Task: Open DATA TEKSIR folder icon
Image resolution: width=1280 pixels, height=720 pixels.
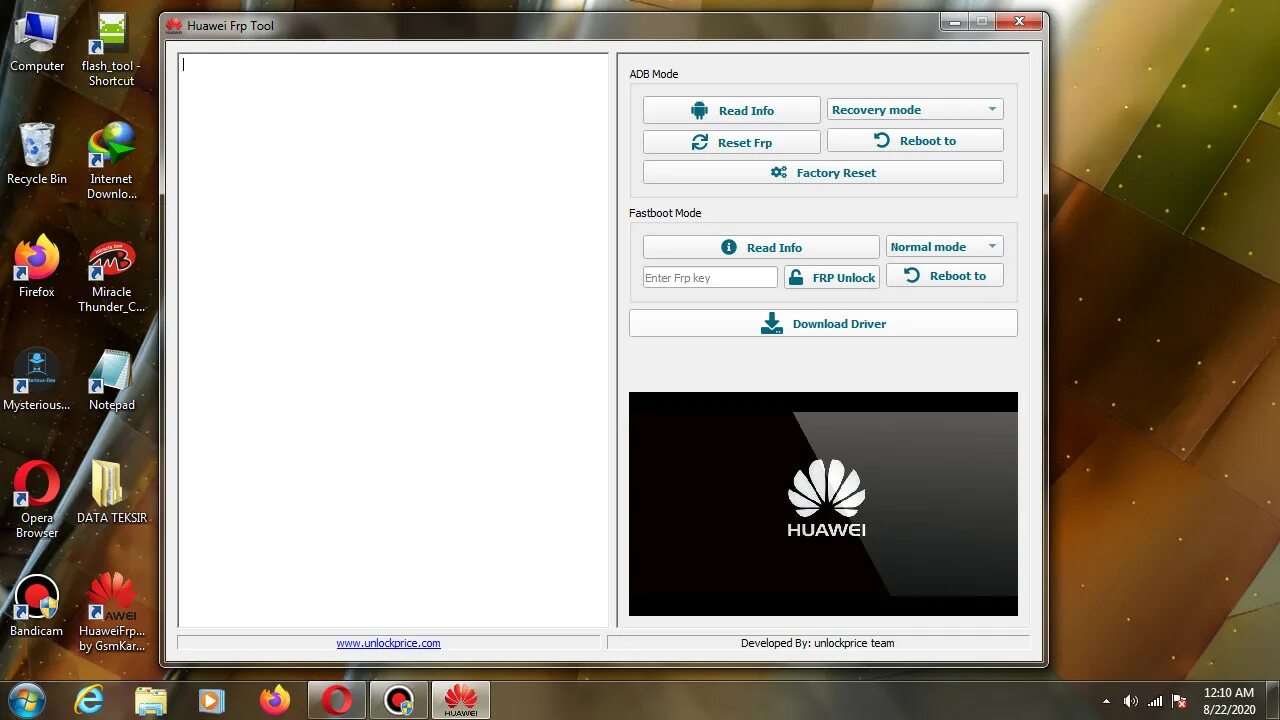Action: [111, 492]
